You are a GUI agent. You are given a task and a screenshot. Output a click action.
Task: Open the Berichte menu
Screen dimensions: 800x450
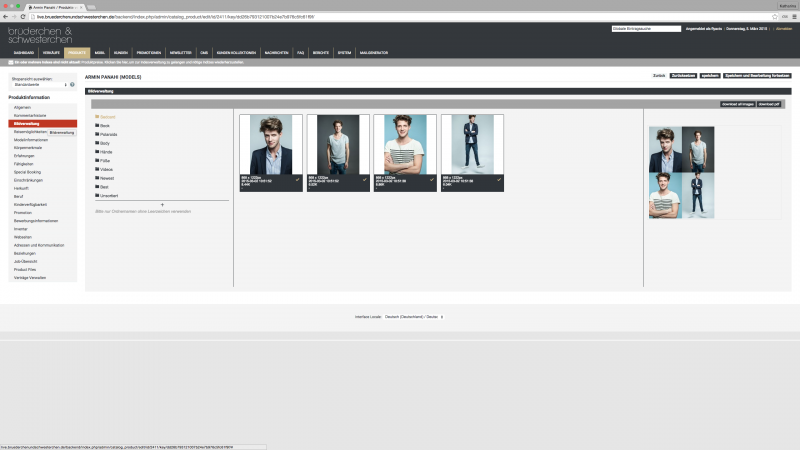point(320,53)
